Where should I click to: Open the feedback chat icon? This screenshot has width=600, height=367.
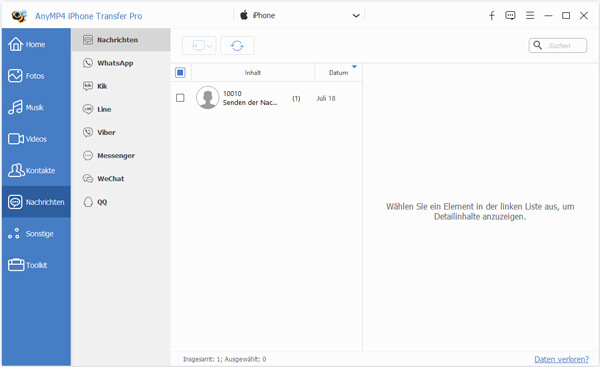tap(510, 16)
